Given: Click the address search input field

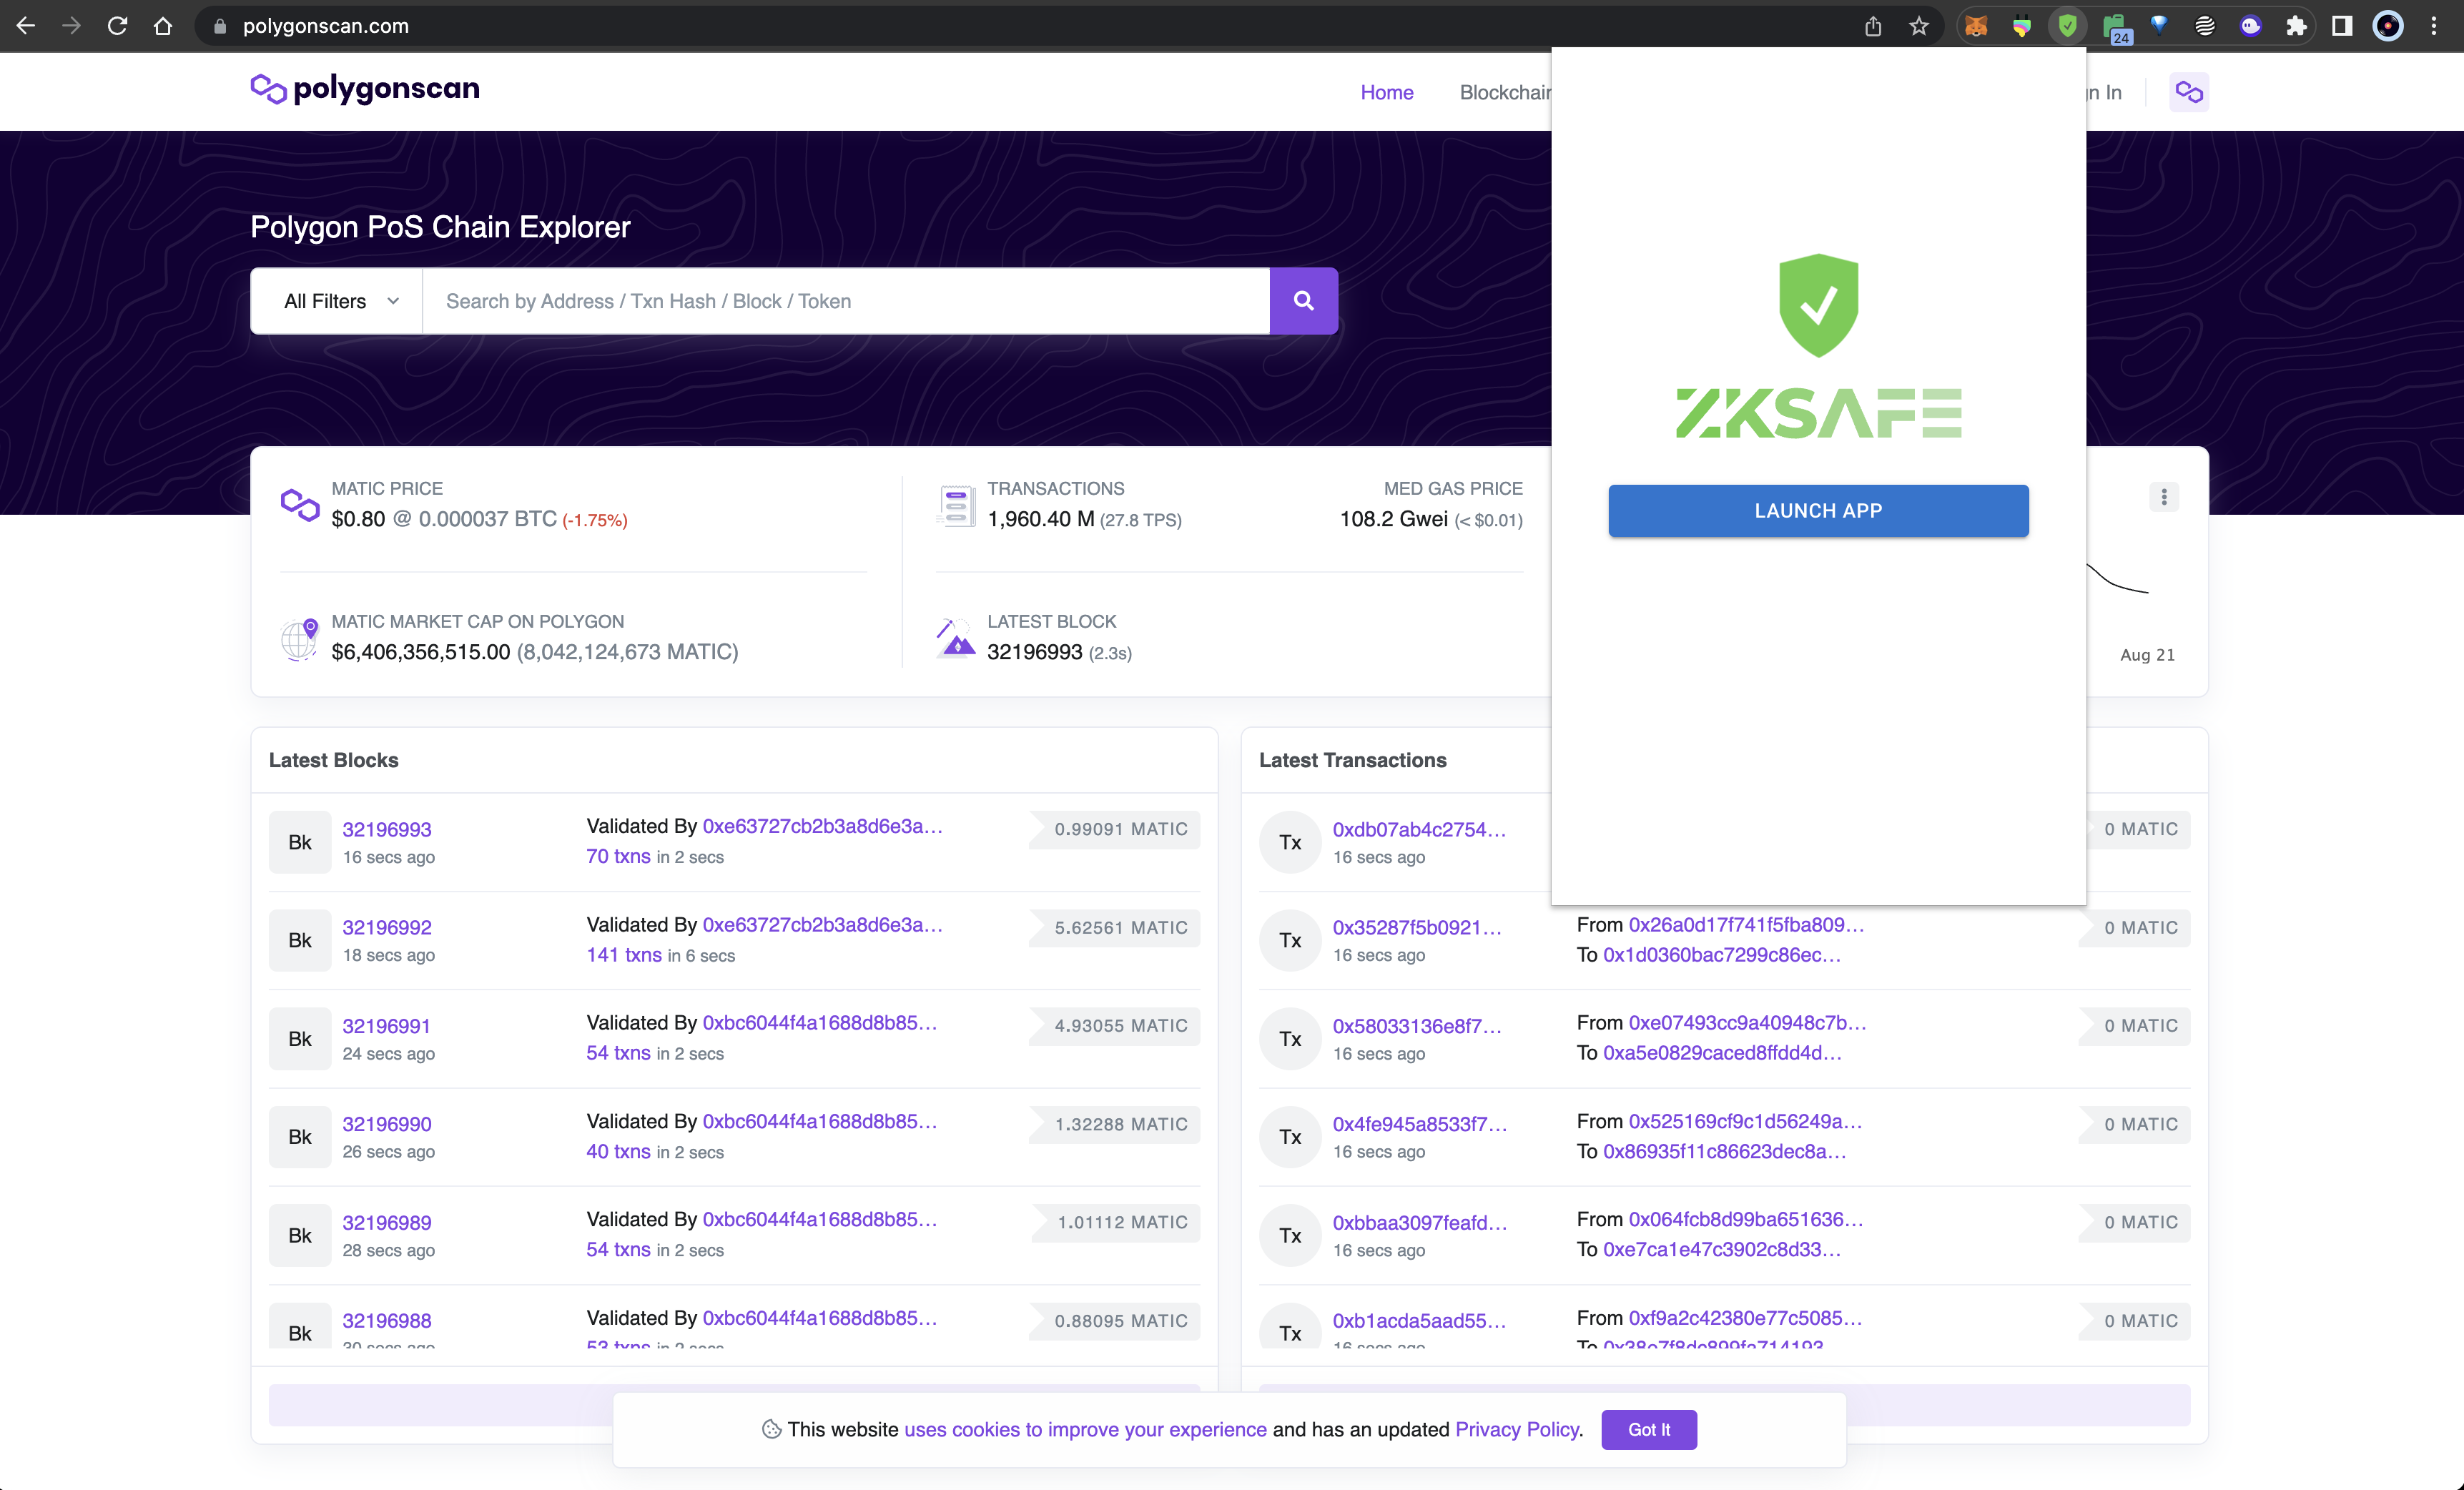Looking at the screenshot, I should point(845,301).
